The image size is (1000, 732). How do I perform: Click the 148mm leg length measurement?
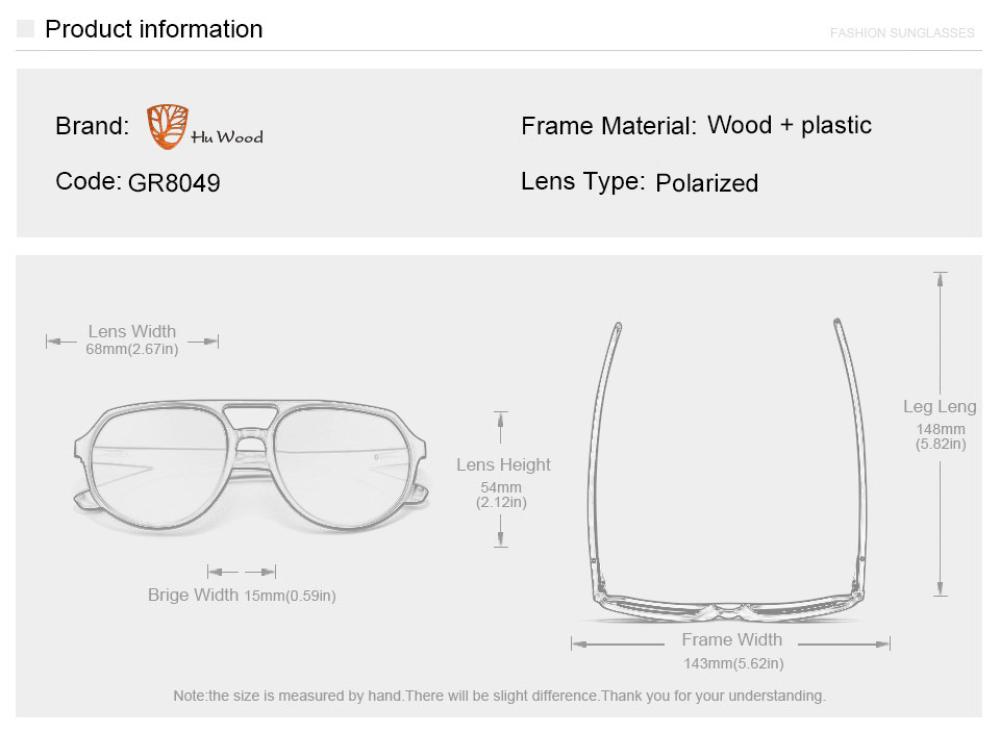point(941,430)
